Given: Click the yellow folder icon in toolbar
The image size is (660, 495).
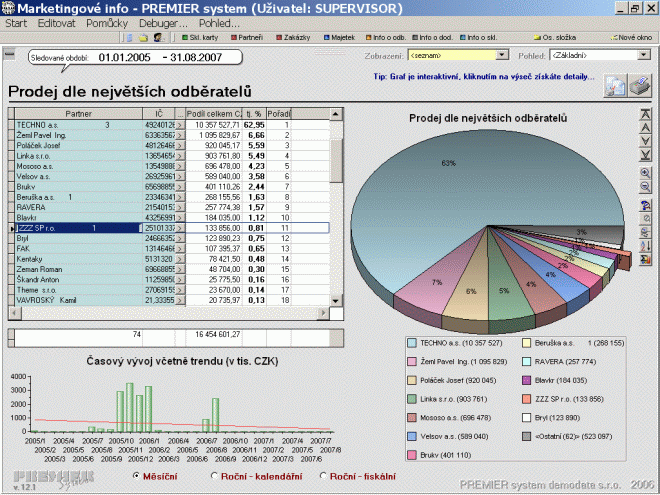Looking at the screenshot, I should click(144, 37).
